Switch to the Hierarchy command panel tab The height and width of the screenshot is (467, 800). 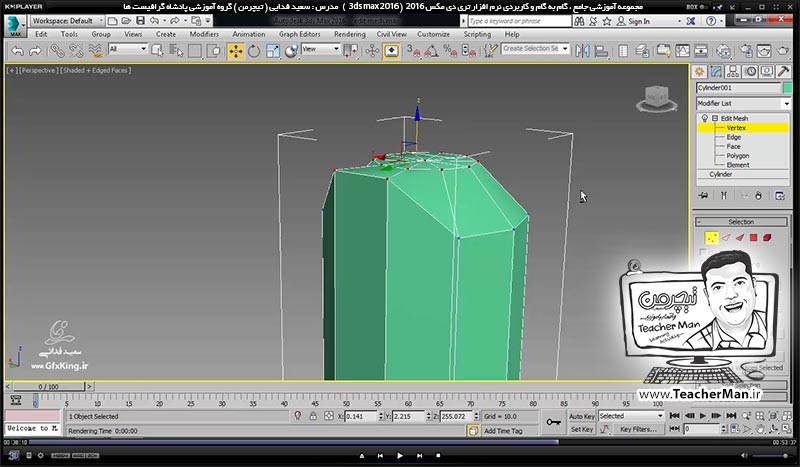pos(733,72)
